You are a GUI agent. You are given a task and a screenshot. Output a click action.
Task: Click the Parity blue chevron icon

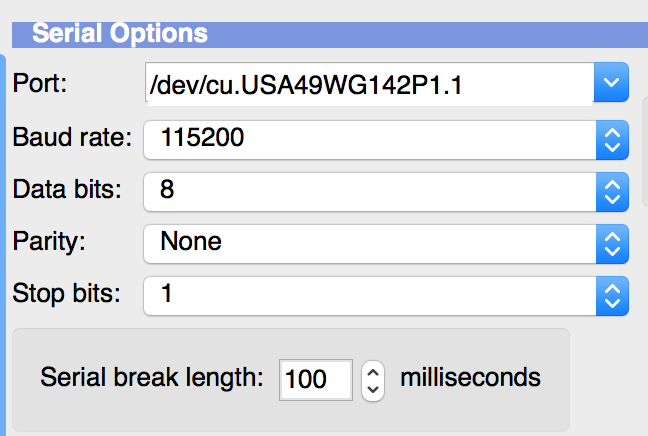pos(611,242)
